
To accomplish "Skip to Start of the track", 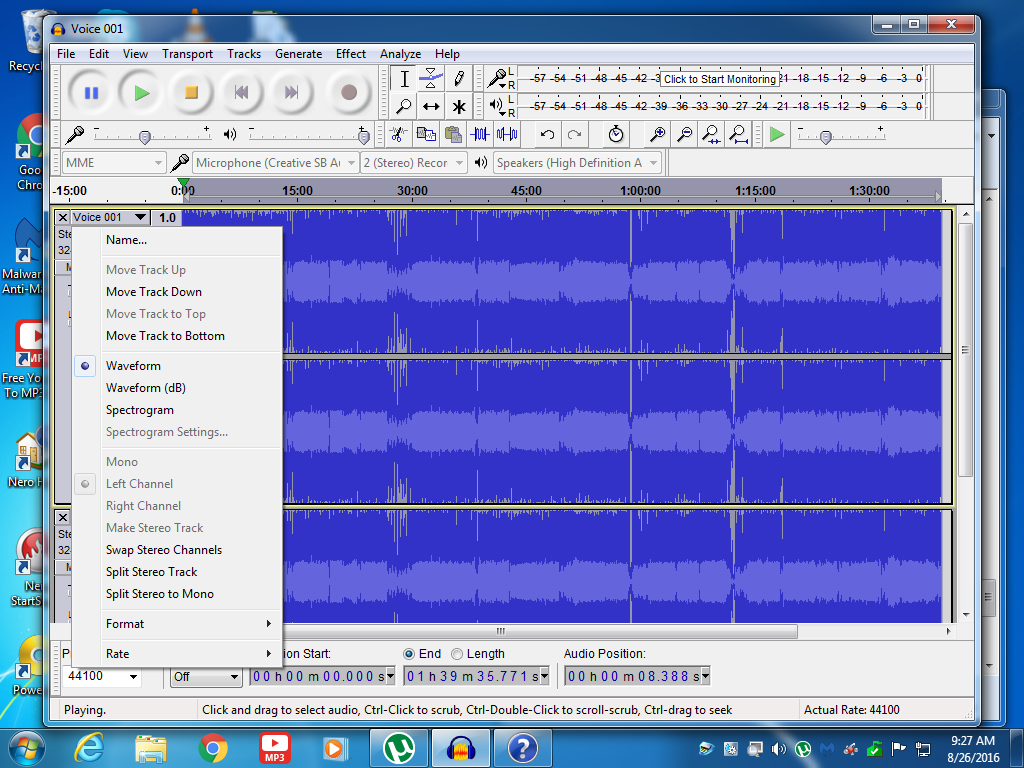I will click(x=242, y=93).
